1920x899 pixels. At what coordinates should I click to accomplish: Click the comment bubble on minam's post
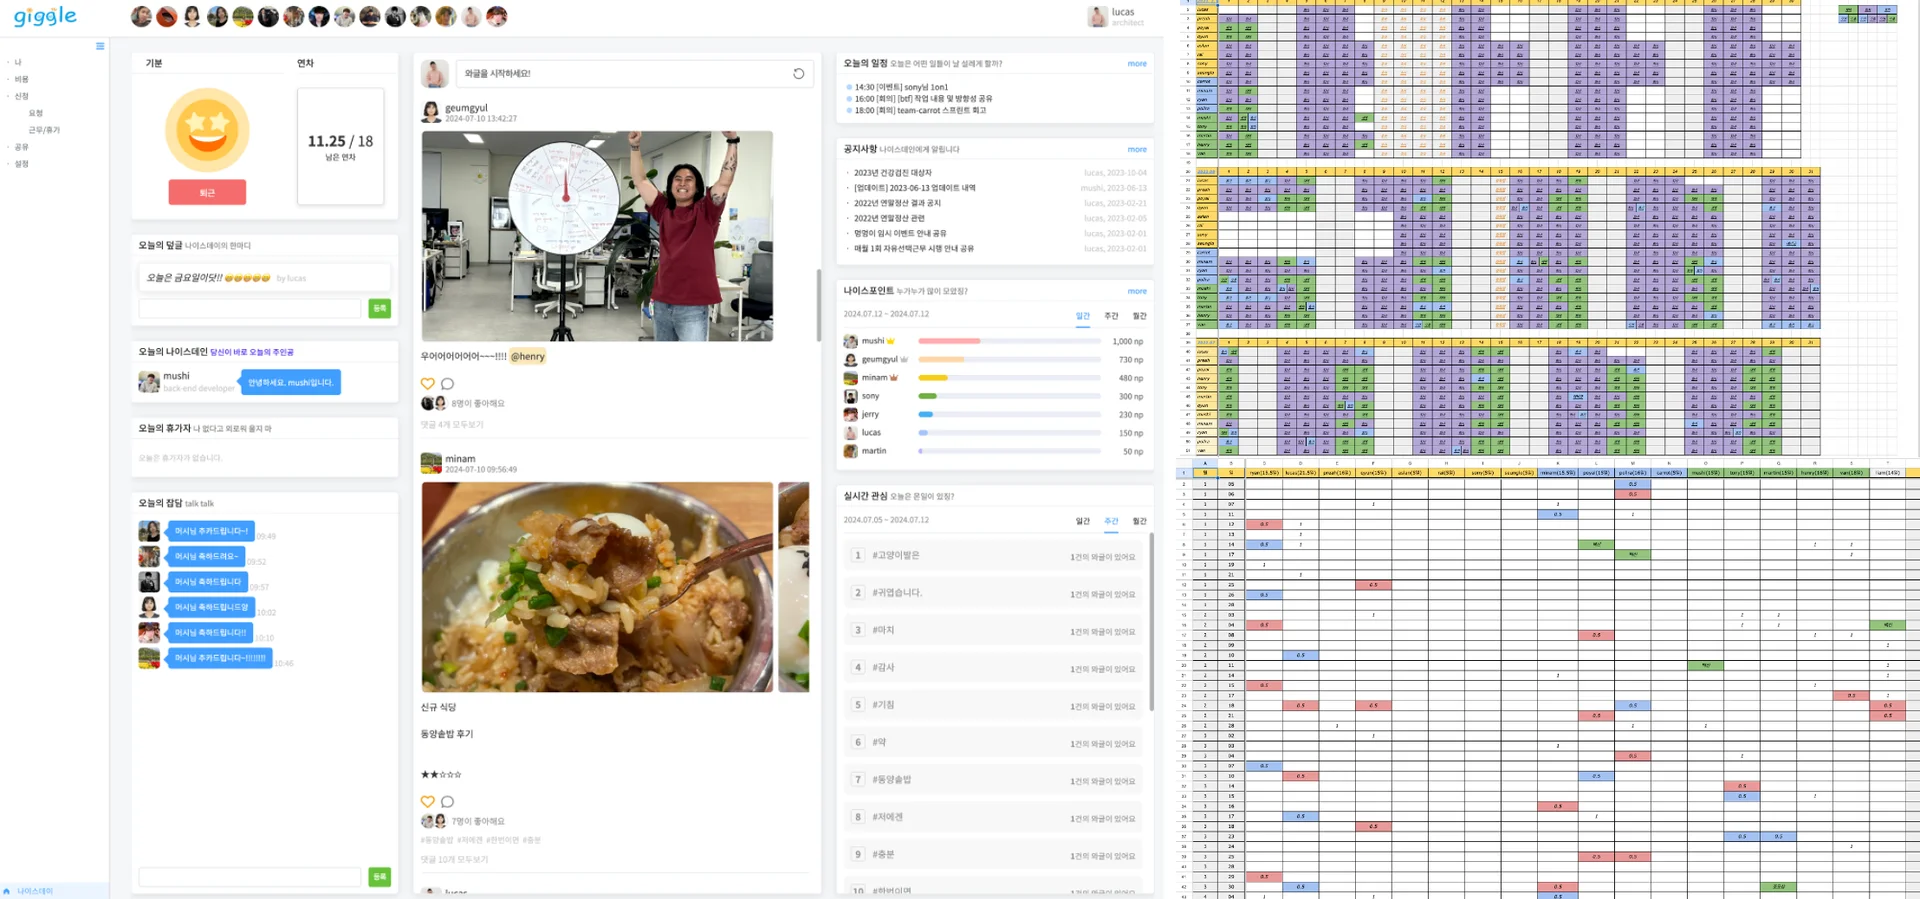(447, 802)
